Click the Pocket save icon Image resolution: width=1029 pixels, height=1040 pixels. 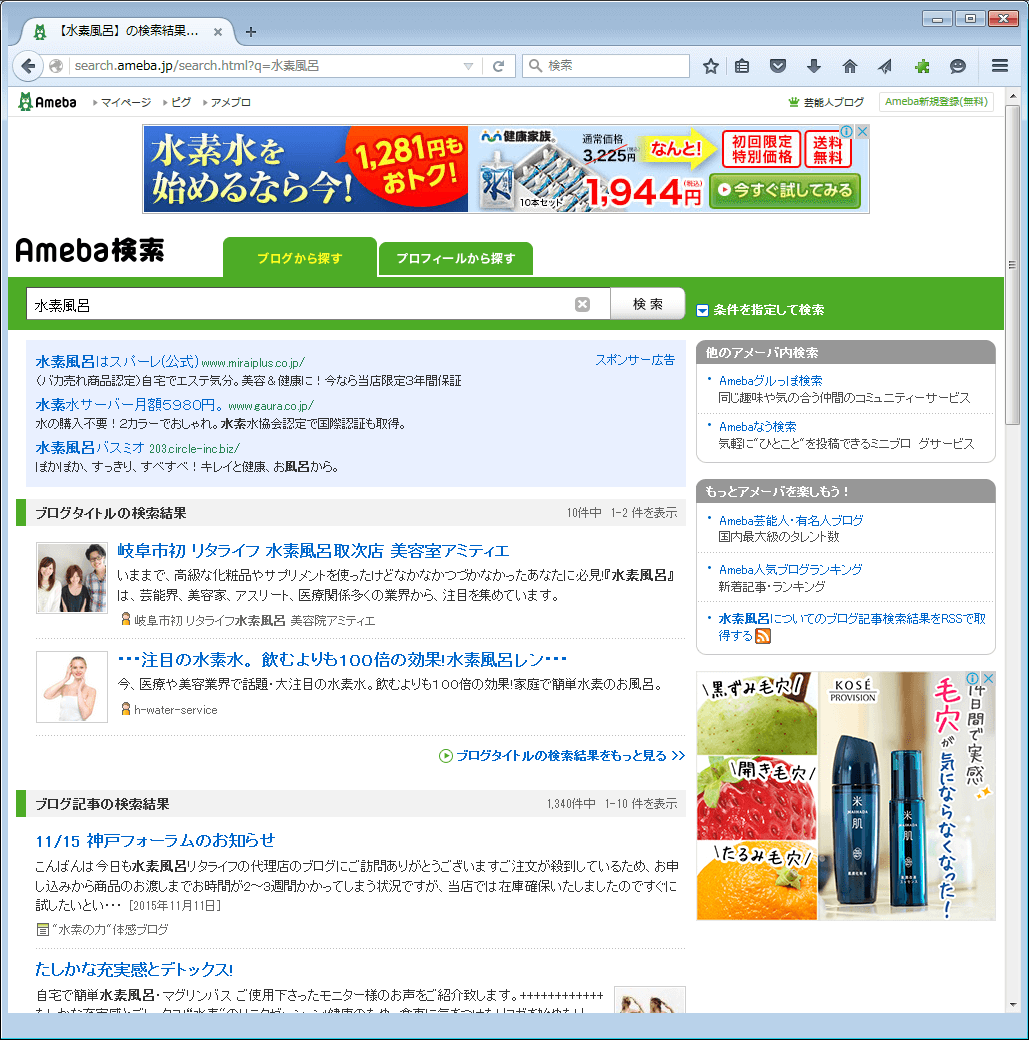pos(778,66)
